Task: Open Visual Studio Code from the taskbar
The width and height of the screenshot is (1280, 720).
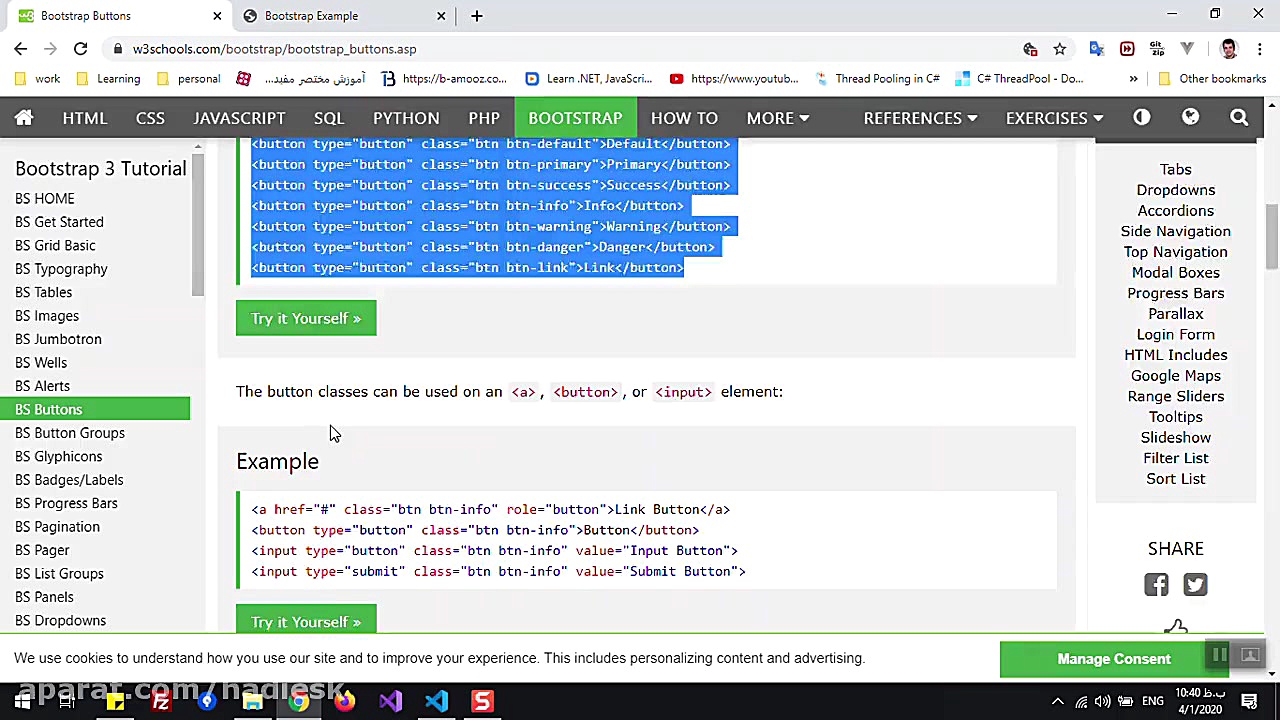Action: click(x=435, y=700)
